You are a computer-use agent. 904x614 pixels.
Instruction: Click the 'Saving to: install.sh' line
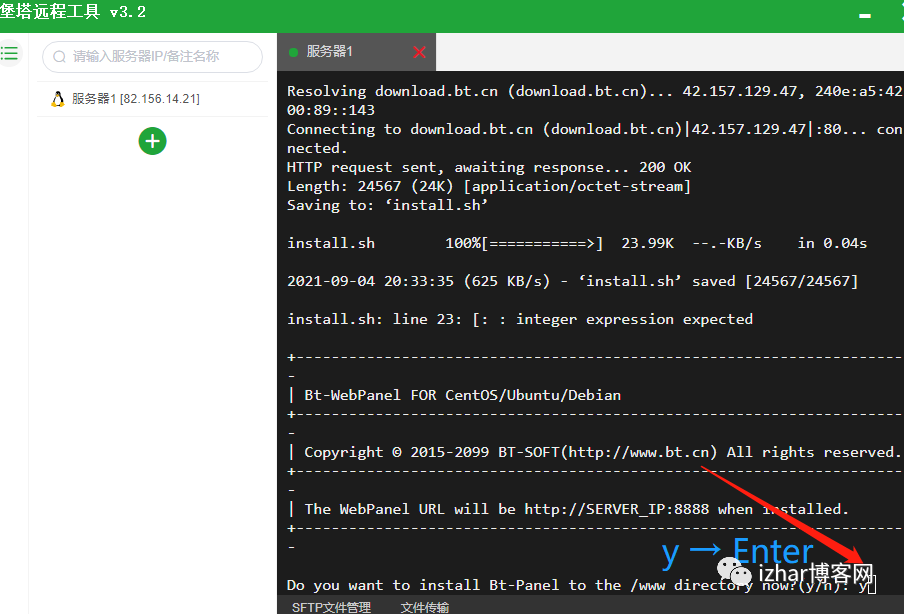(x=387, y=205)
